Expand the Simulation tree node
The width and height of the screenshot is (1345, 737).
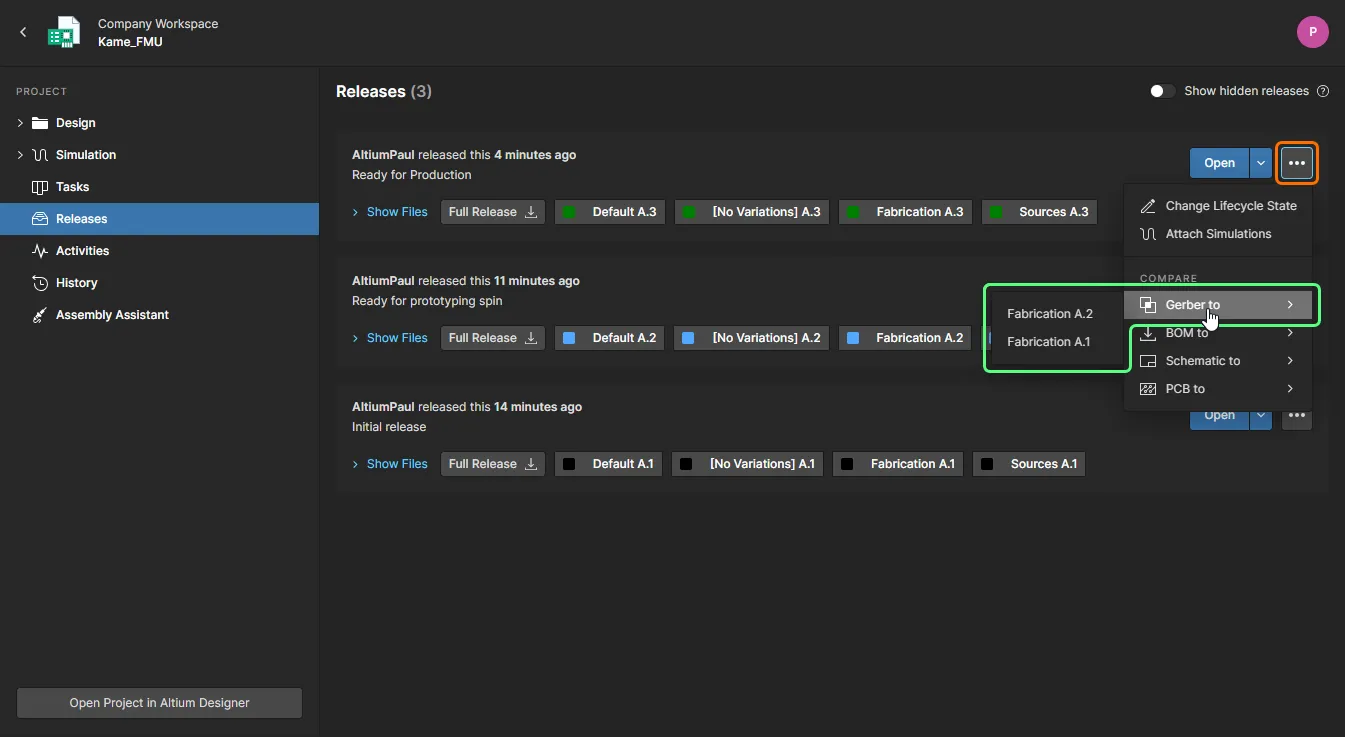(x=20, y=155)
